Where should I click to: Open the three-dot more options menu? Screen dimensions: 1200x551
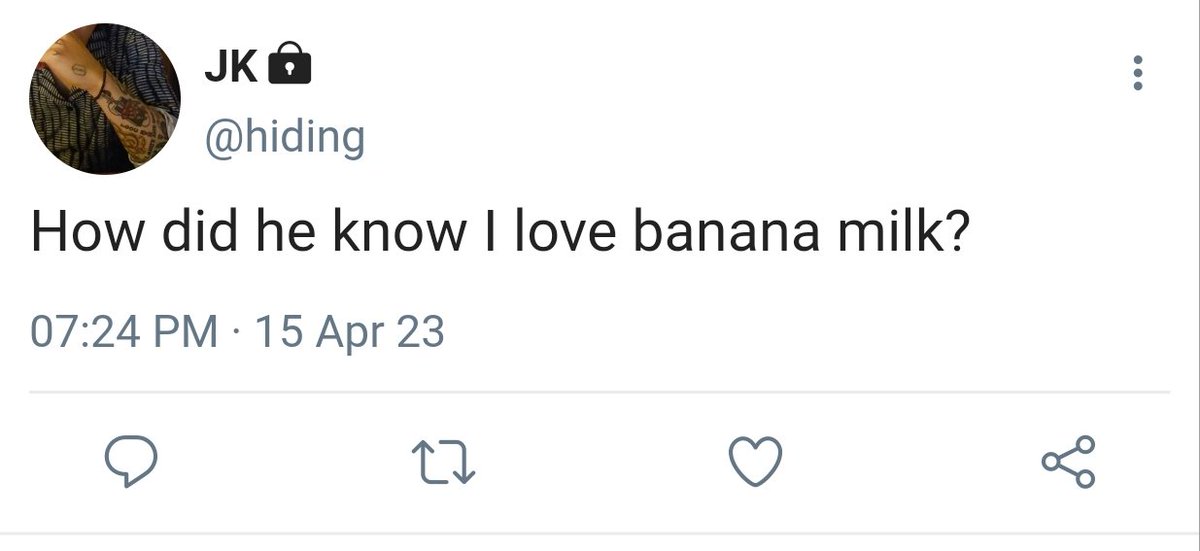coord(1136,74)
